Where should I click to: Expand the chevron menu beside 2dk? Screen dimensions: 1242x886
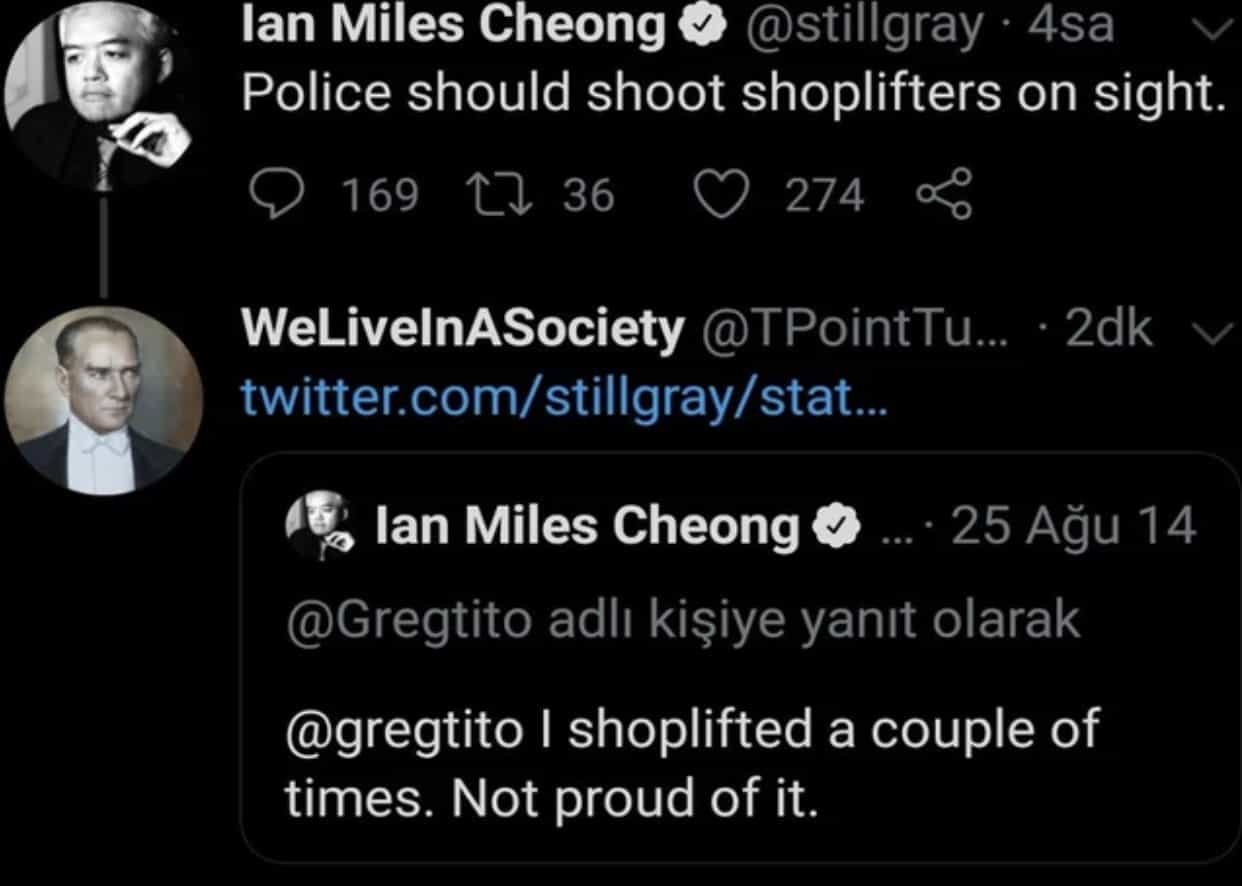tap(1214, 334)
